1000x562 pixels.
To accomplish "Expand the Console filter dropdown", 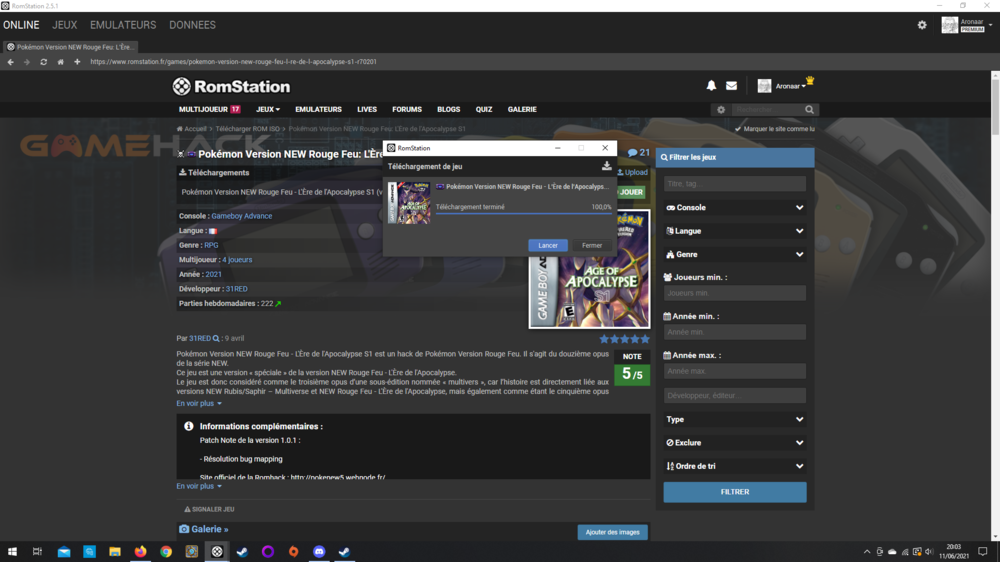I will pyautogui.click(x=735, y=208).
